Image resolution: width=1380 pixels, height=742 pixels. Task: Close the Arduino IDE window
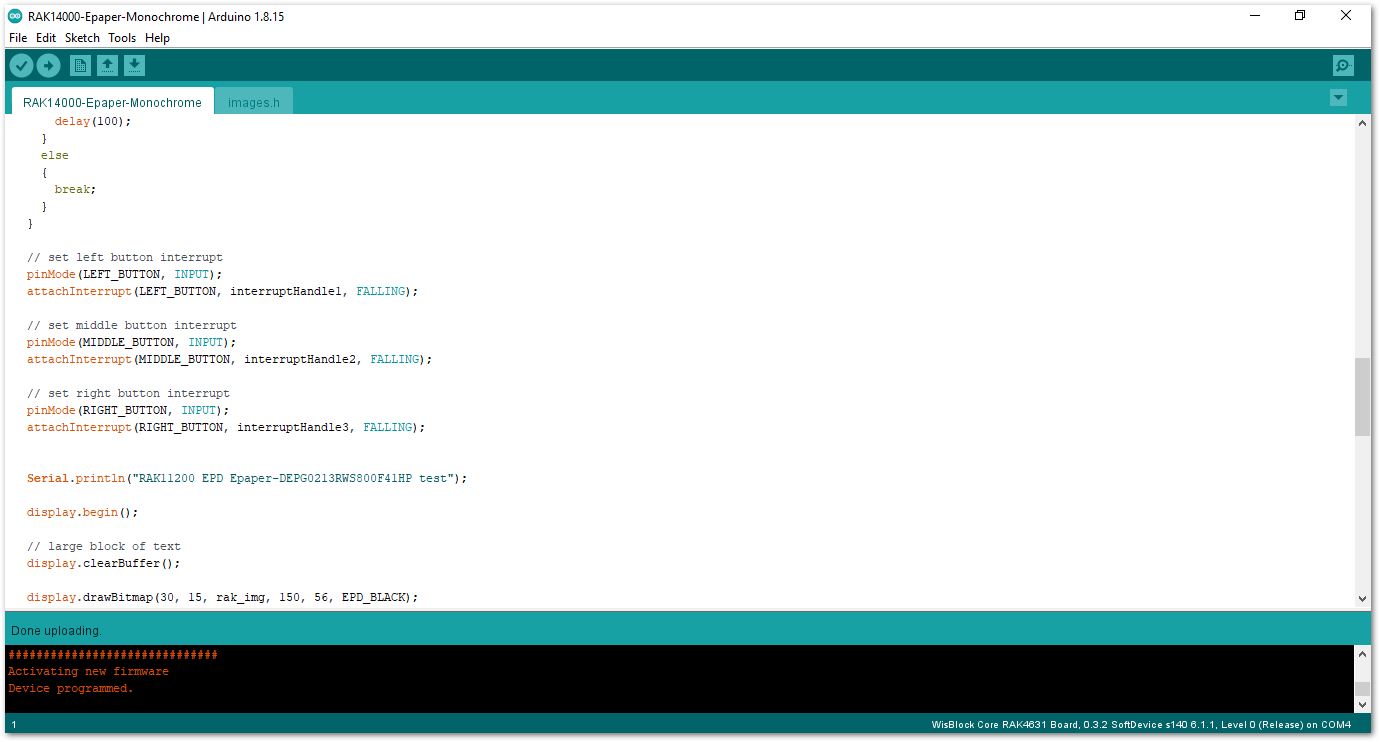pyautogui.click(x=1346, y=15)
